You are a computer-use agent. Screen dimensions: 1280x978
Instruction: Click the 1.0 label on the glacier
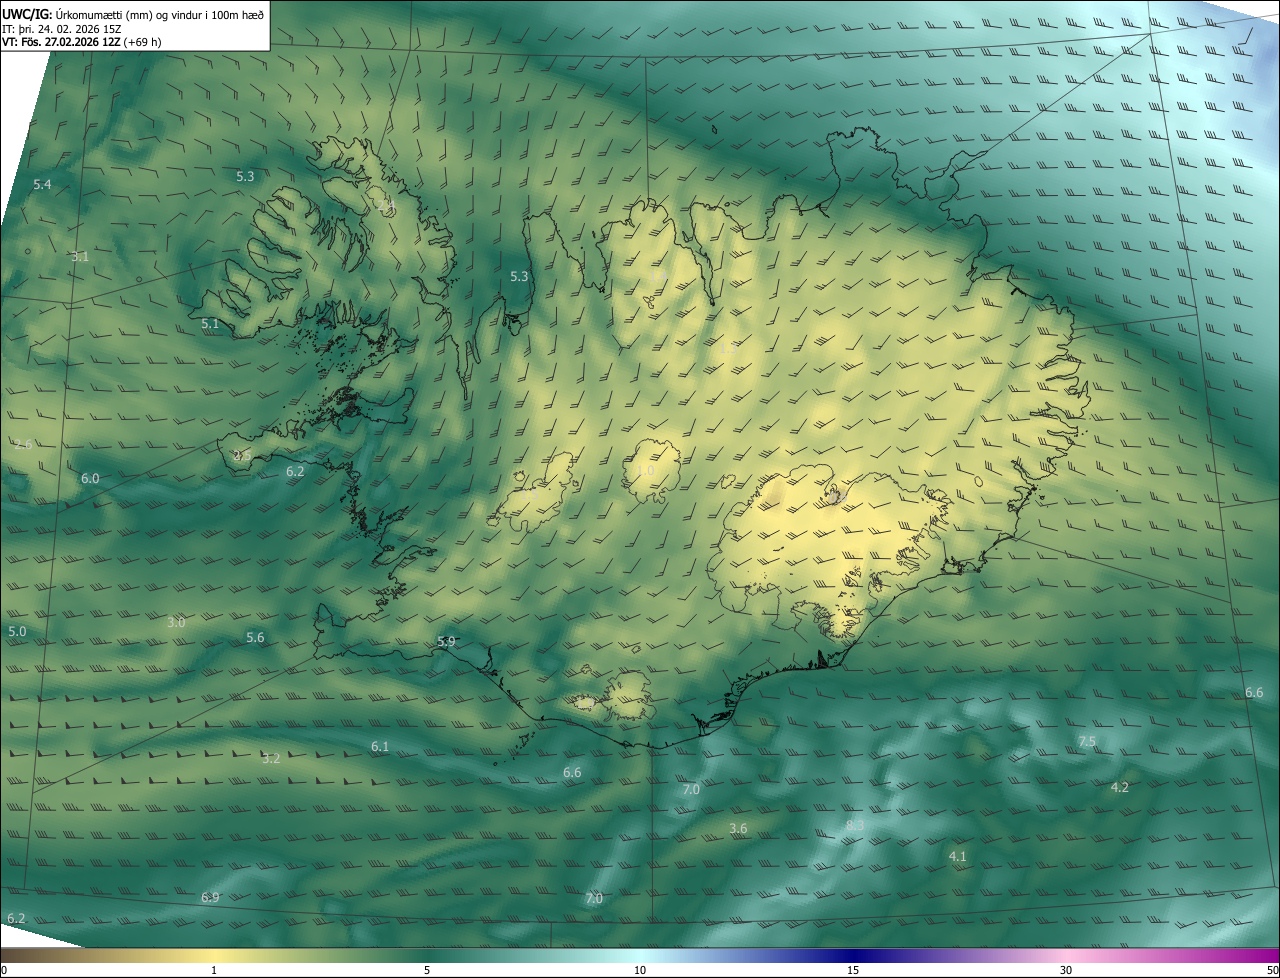click(646, 471)
